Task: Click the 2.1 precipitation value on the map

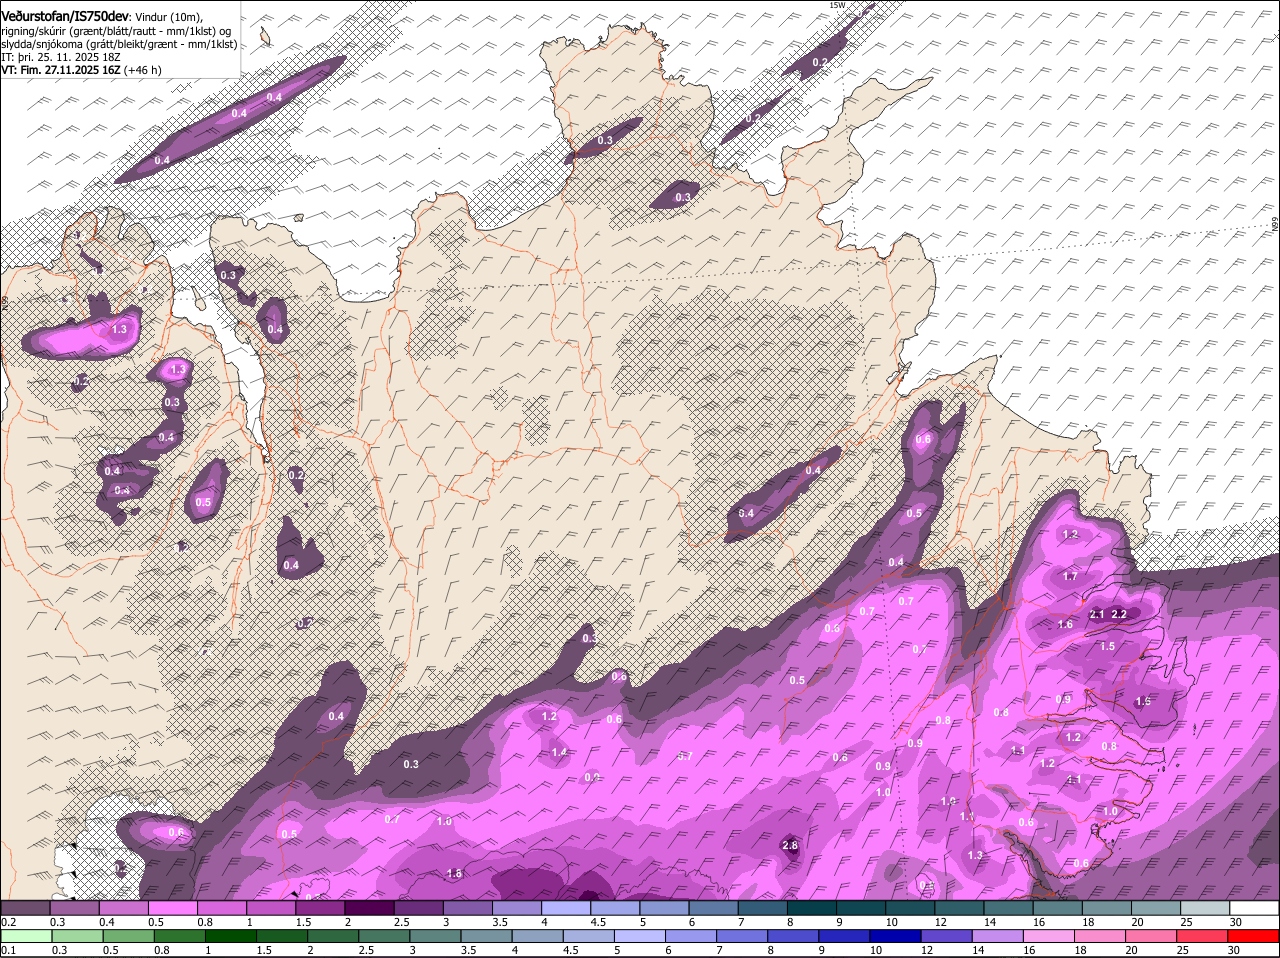Action: coord(1097,614)
